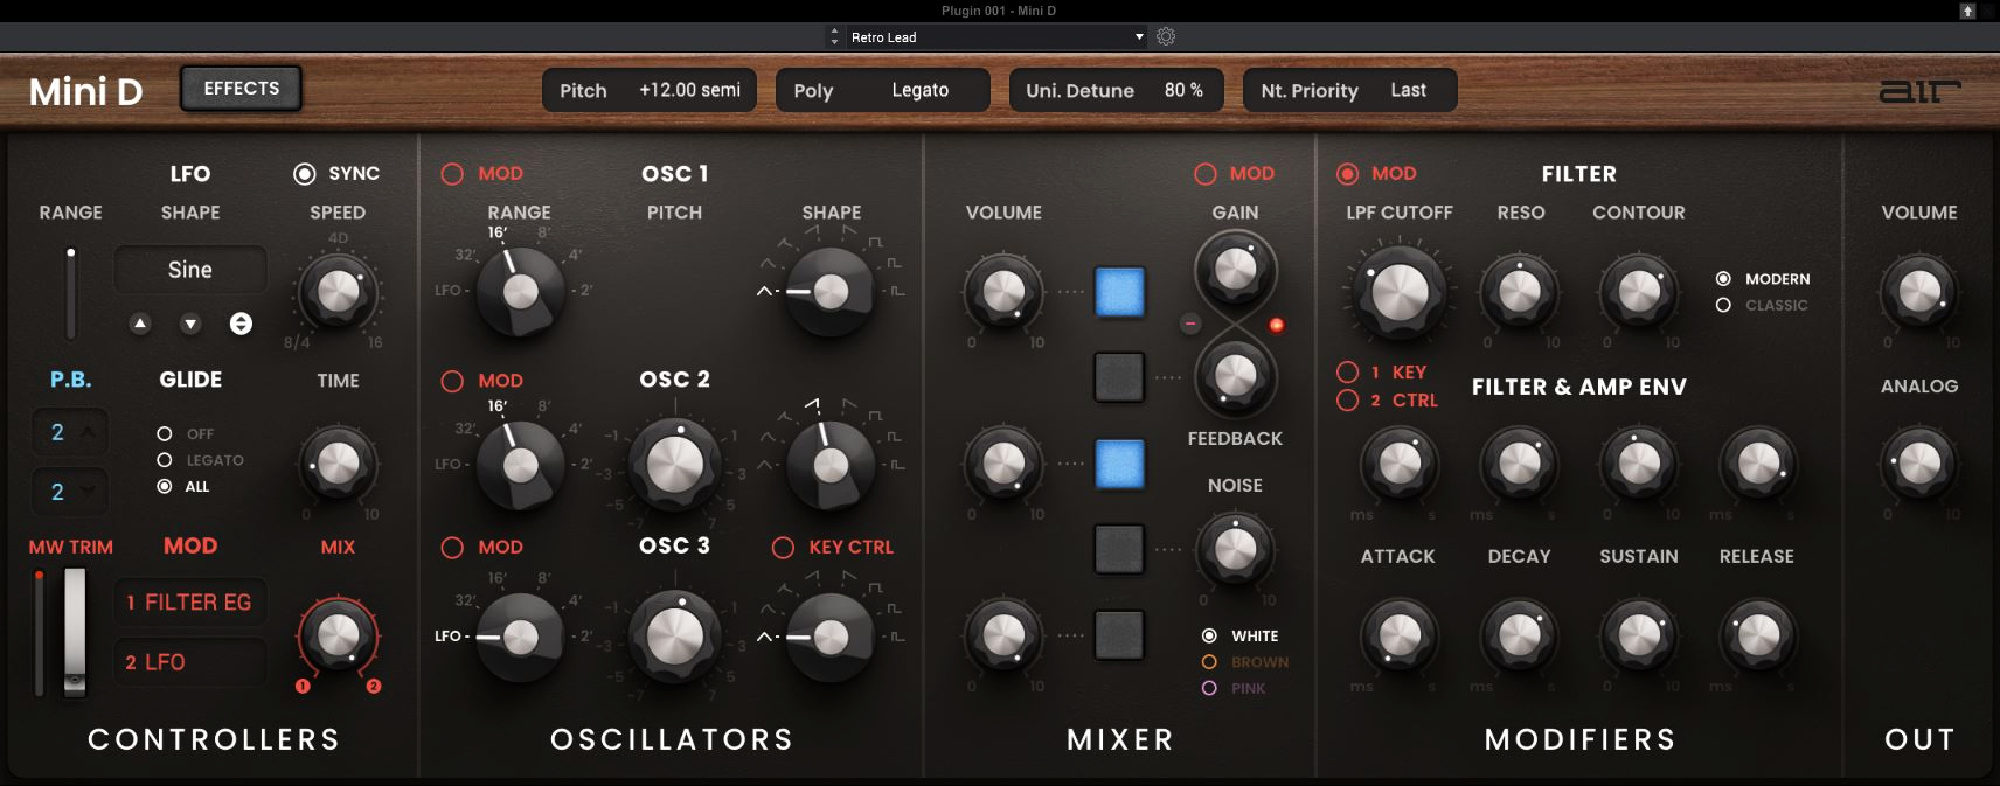Enable MOD for OSC 2
This screenshot has height=786, width=2000.
pos(452,381)
